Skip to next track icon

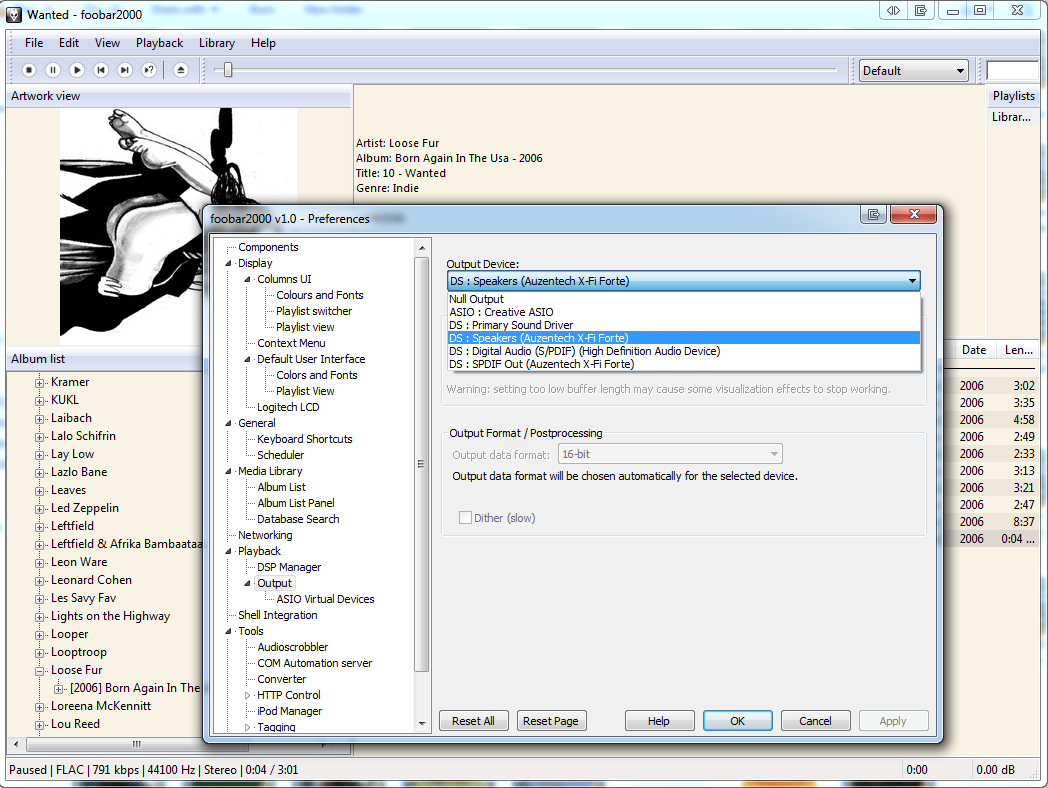click(x=125, y=70)
